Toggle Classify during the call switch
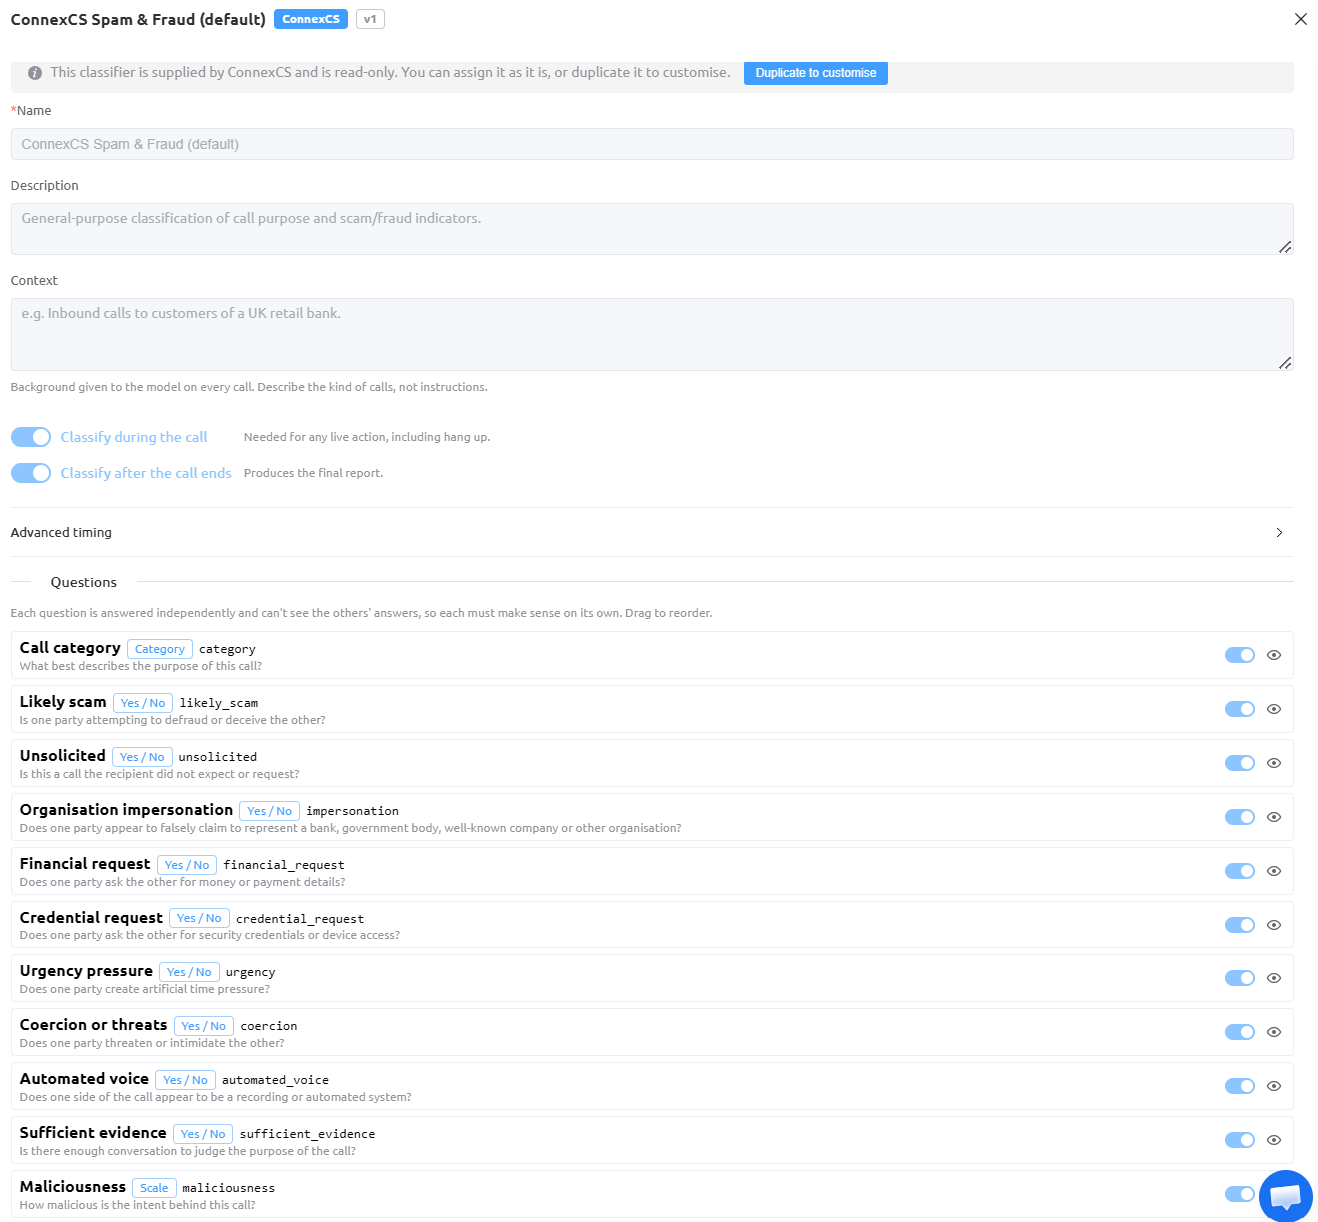This screenshot has height=1222, width=1318. [31, 437]
